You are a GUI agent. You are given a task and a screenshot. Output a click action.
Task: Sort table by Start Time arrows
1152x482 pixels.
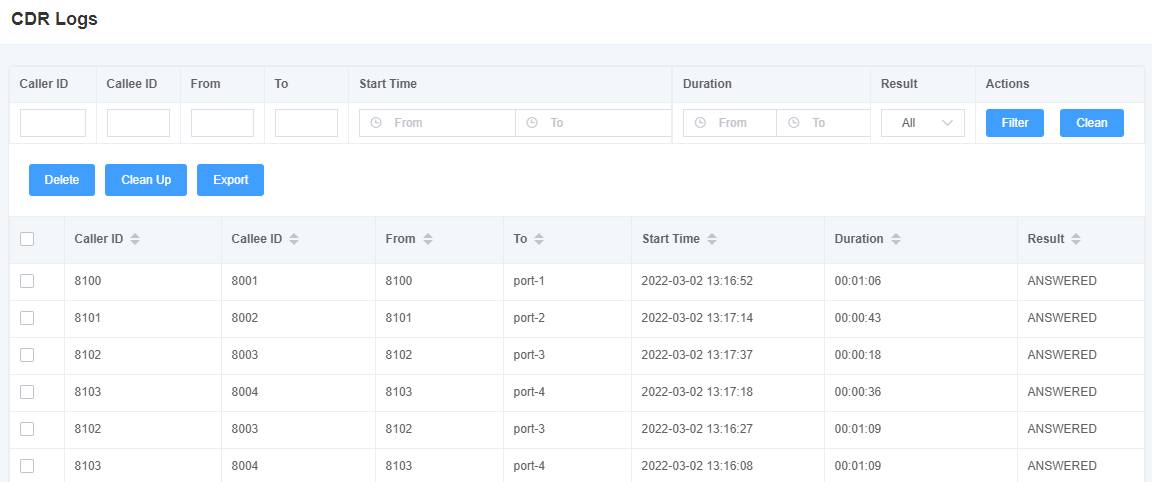(711, 240)
